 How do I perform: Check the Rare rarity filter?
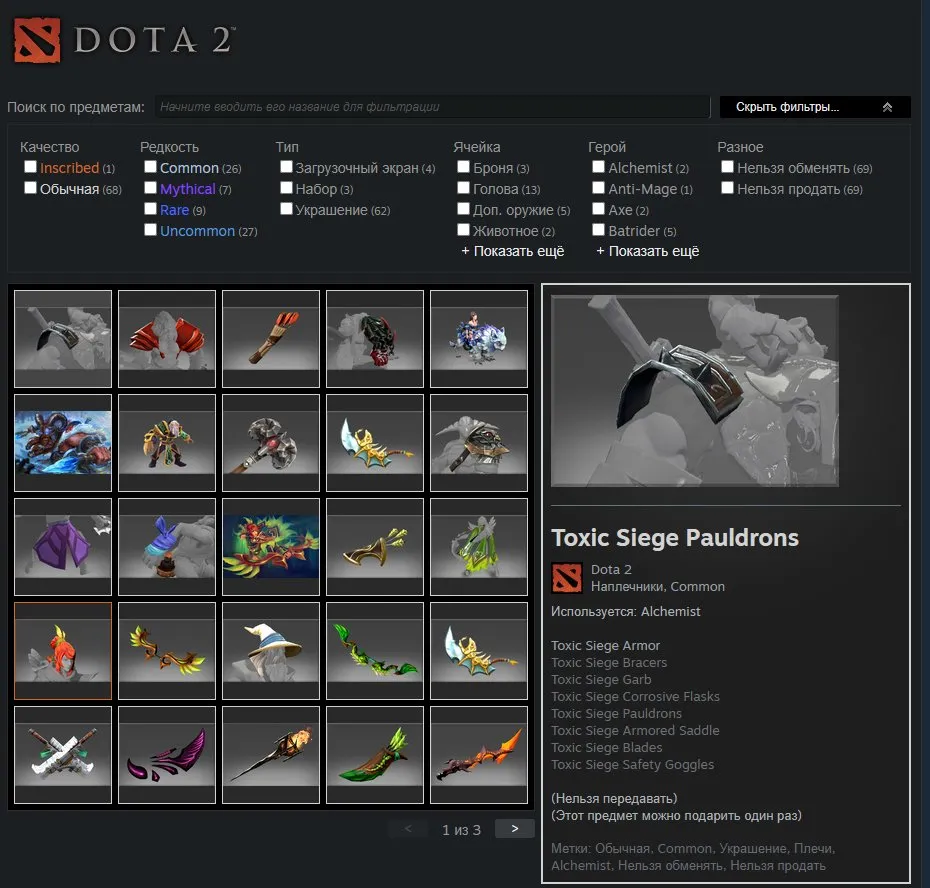150,209
